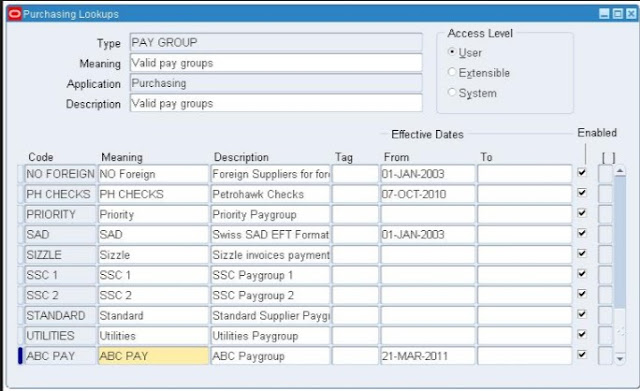Select the SIZZLE code cell
This screenshot has width=640, height=391.
click(60, 255)
